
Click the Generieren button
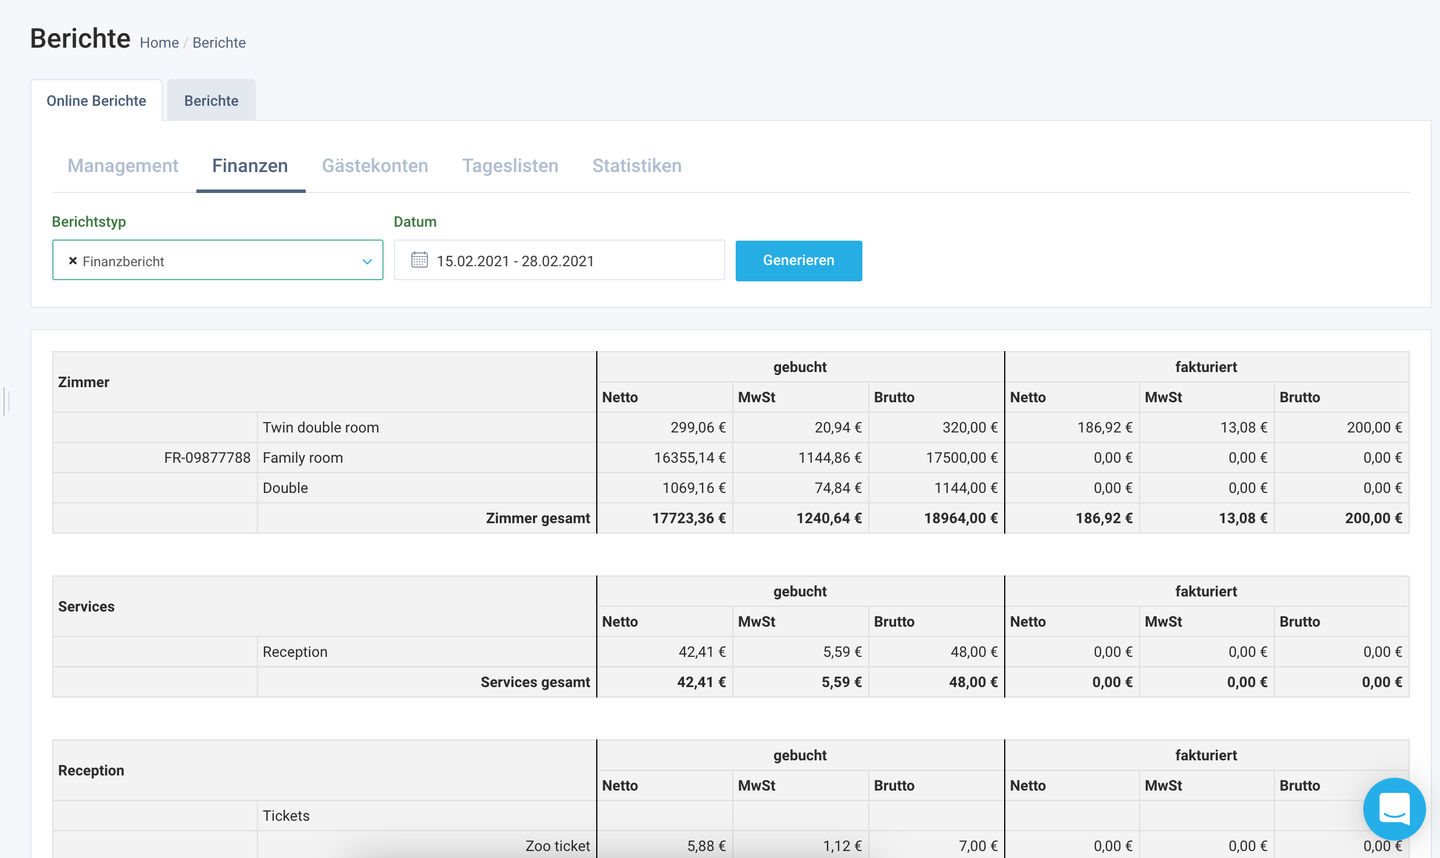tap(799, 260)
